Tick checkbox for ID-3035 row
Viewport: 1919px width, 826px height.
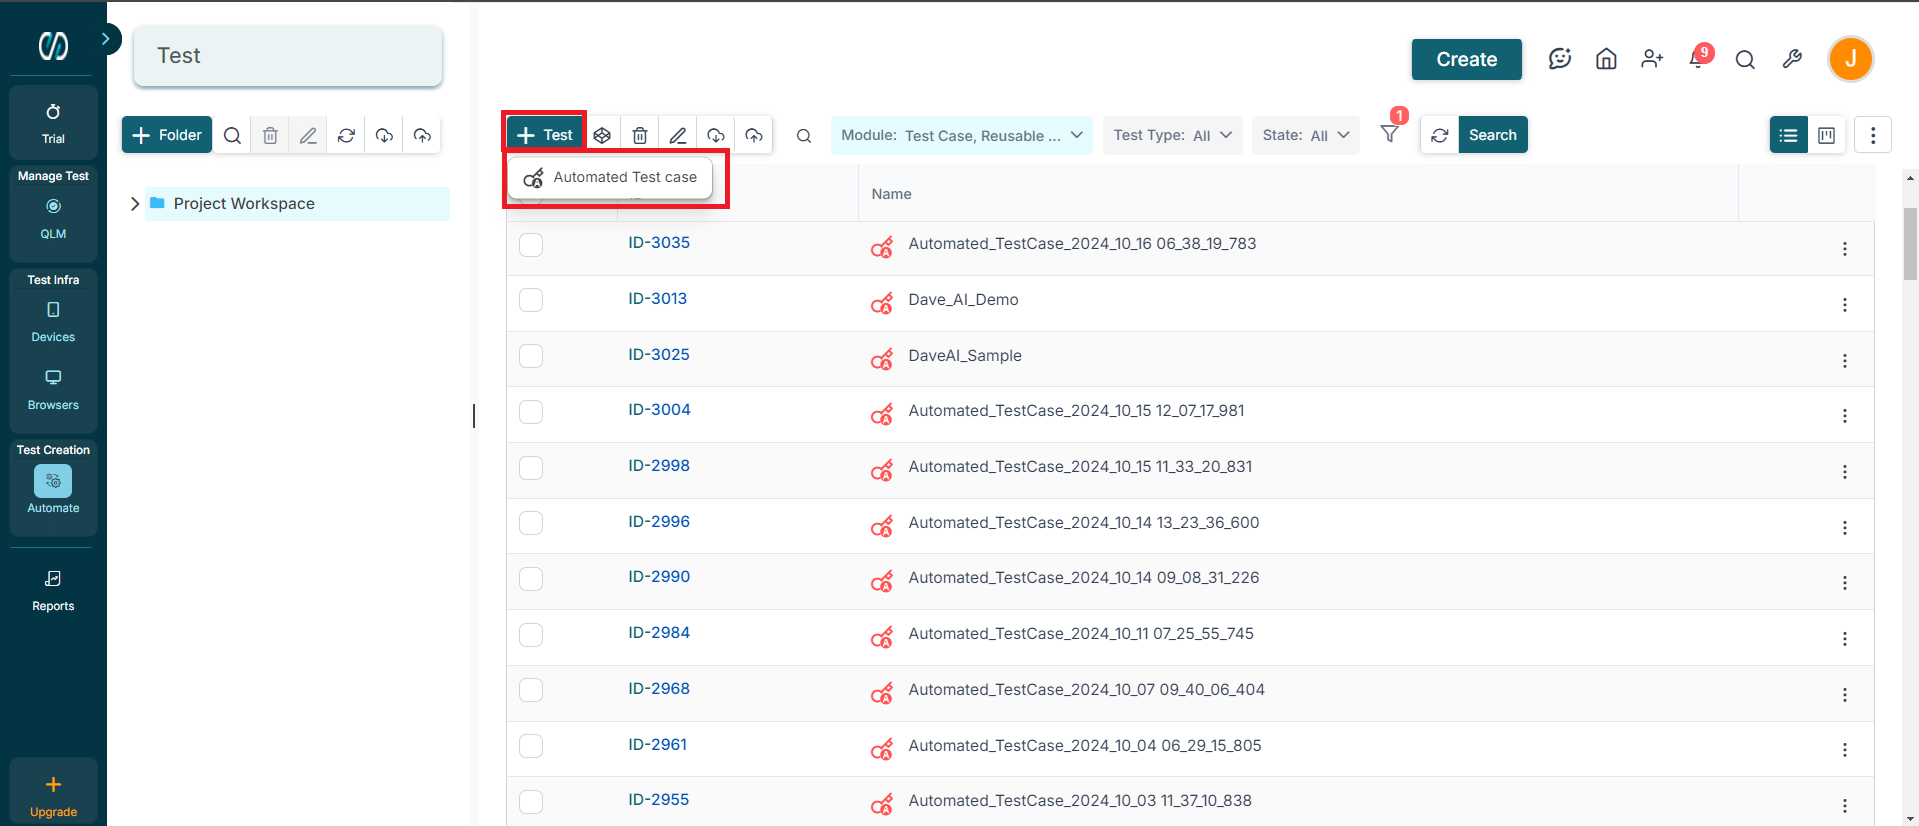[531, 245]
